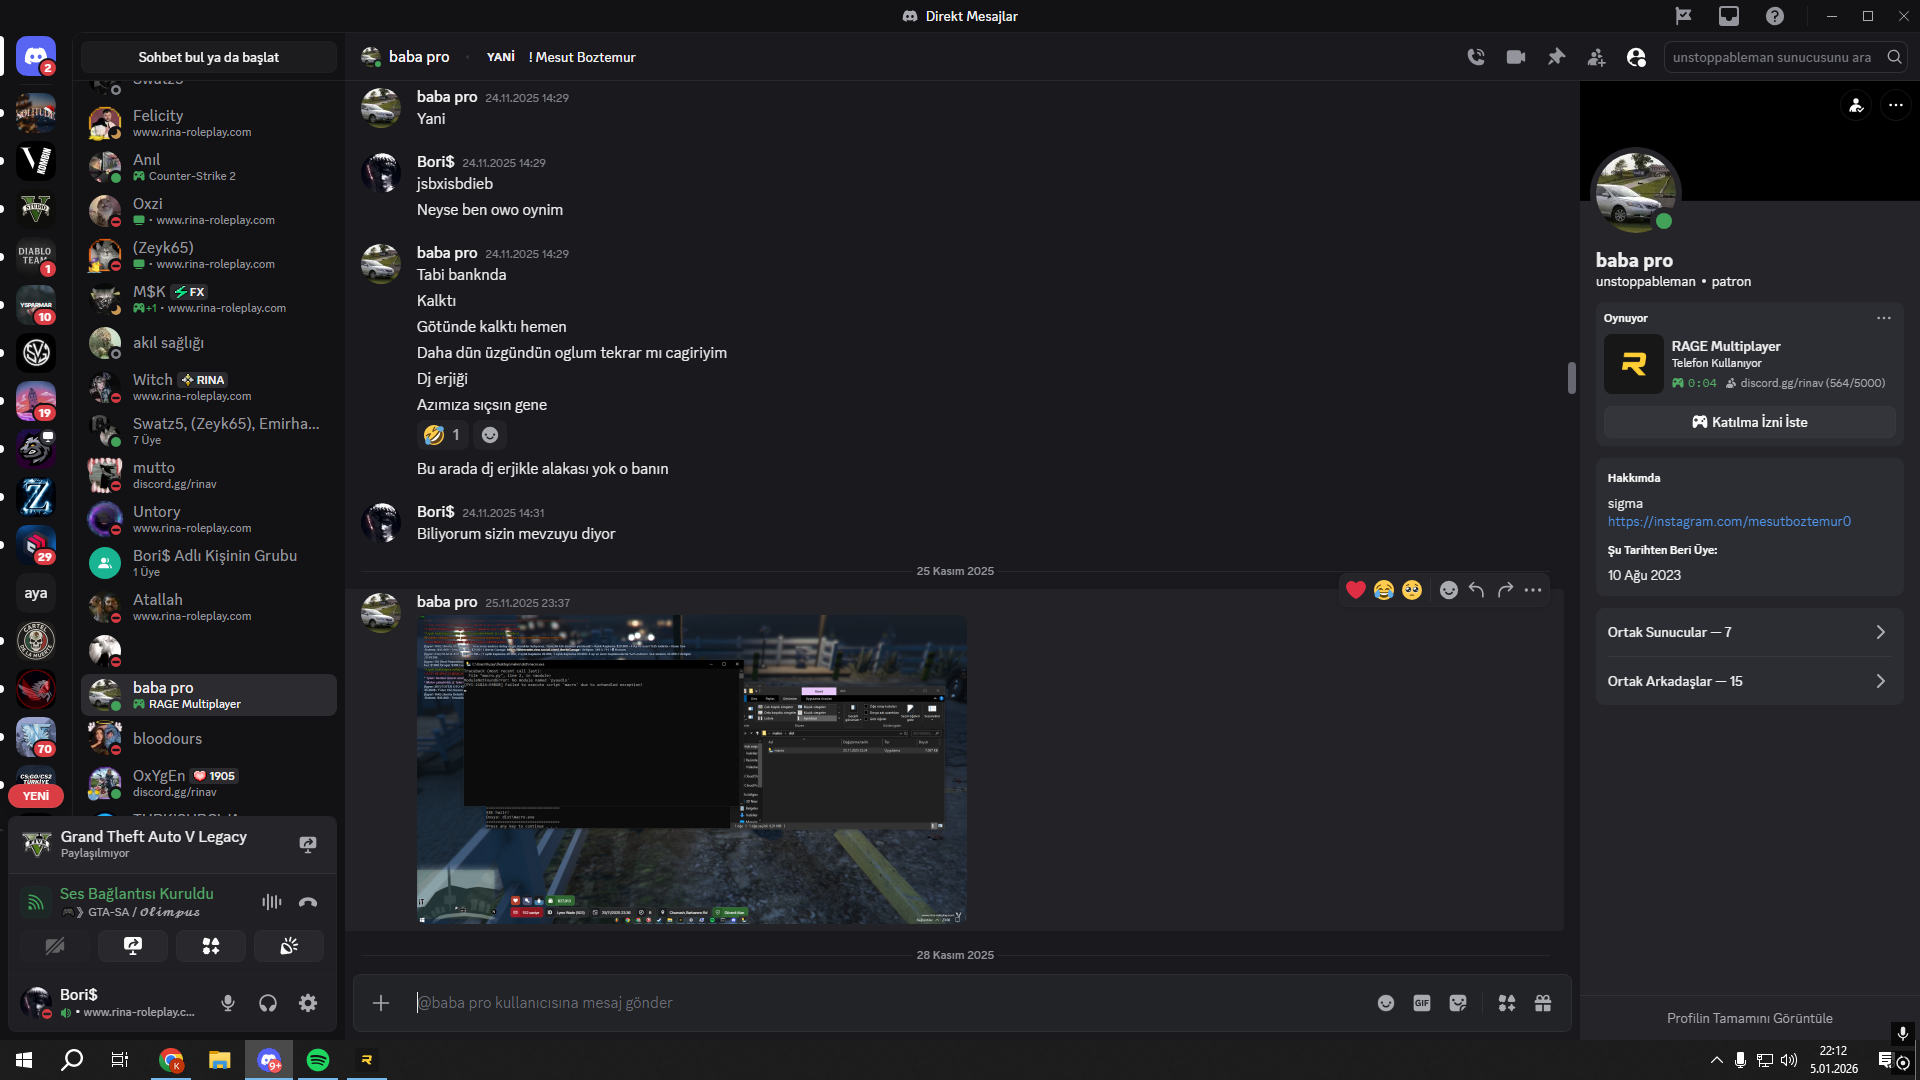This screenshot has height=1080, width=1920.
Task: Toggle screen share in voice panel
Action: pos(133,946)
